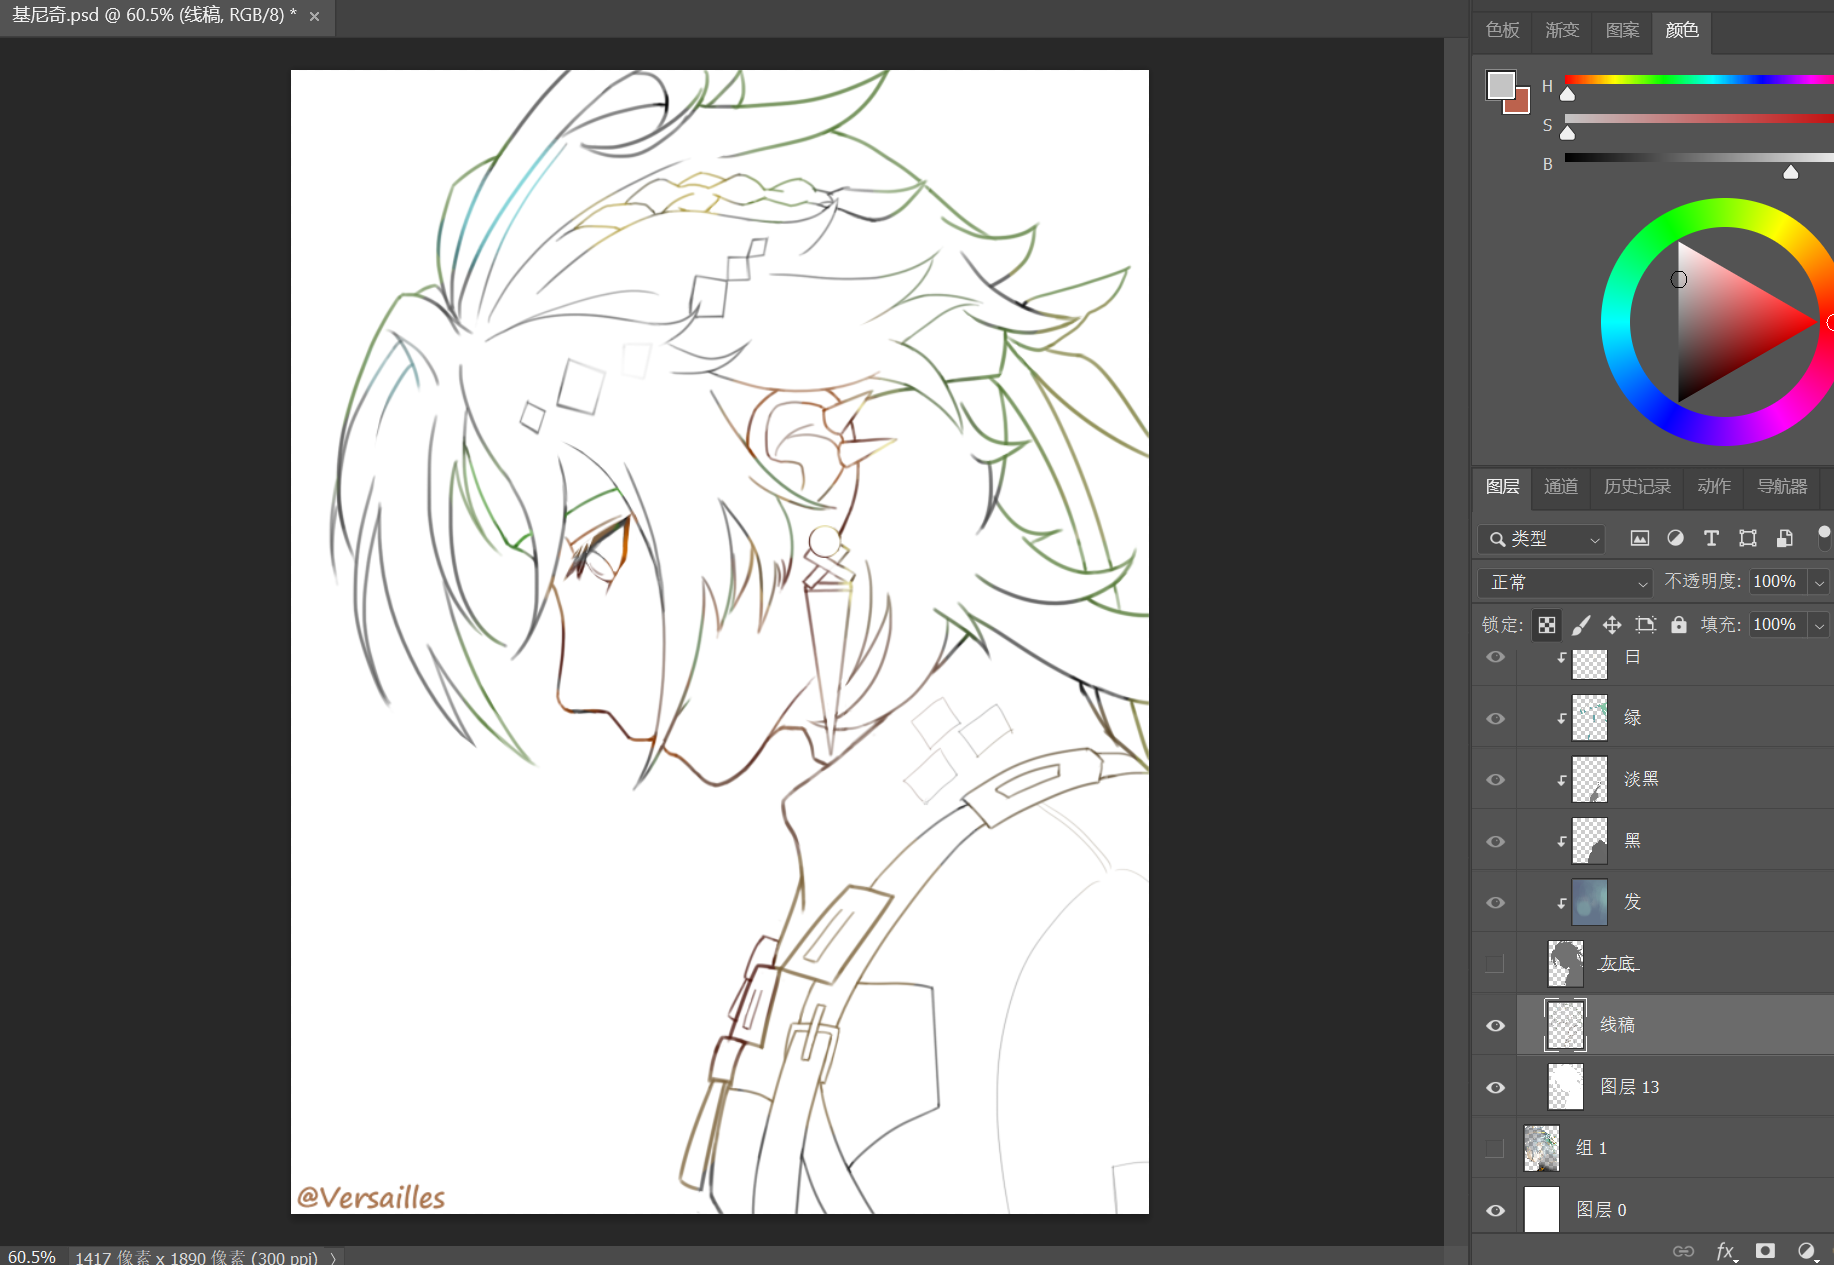Lock transparent pixels for the layer

pyautogui.click(x=1547, y=625)
